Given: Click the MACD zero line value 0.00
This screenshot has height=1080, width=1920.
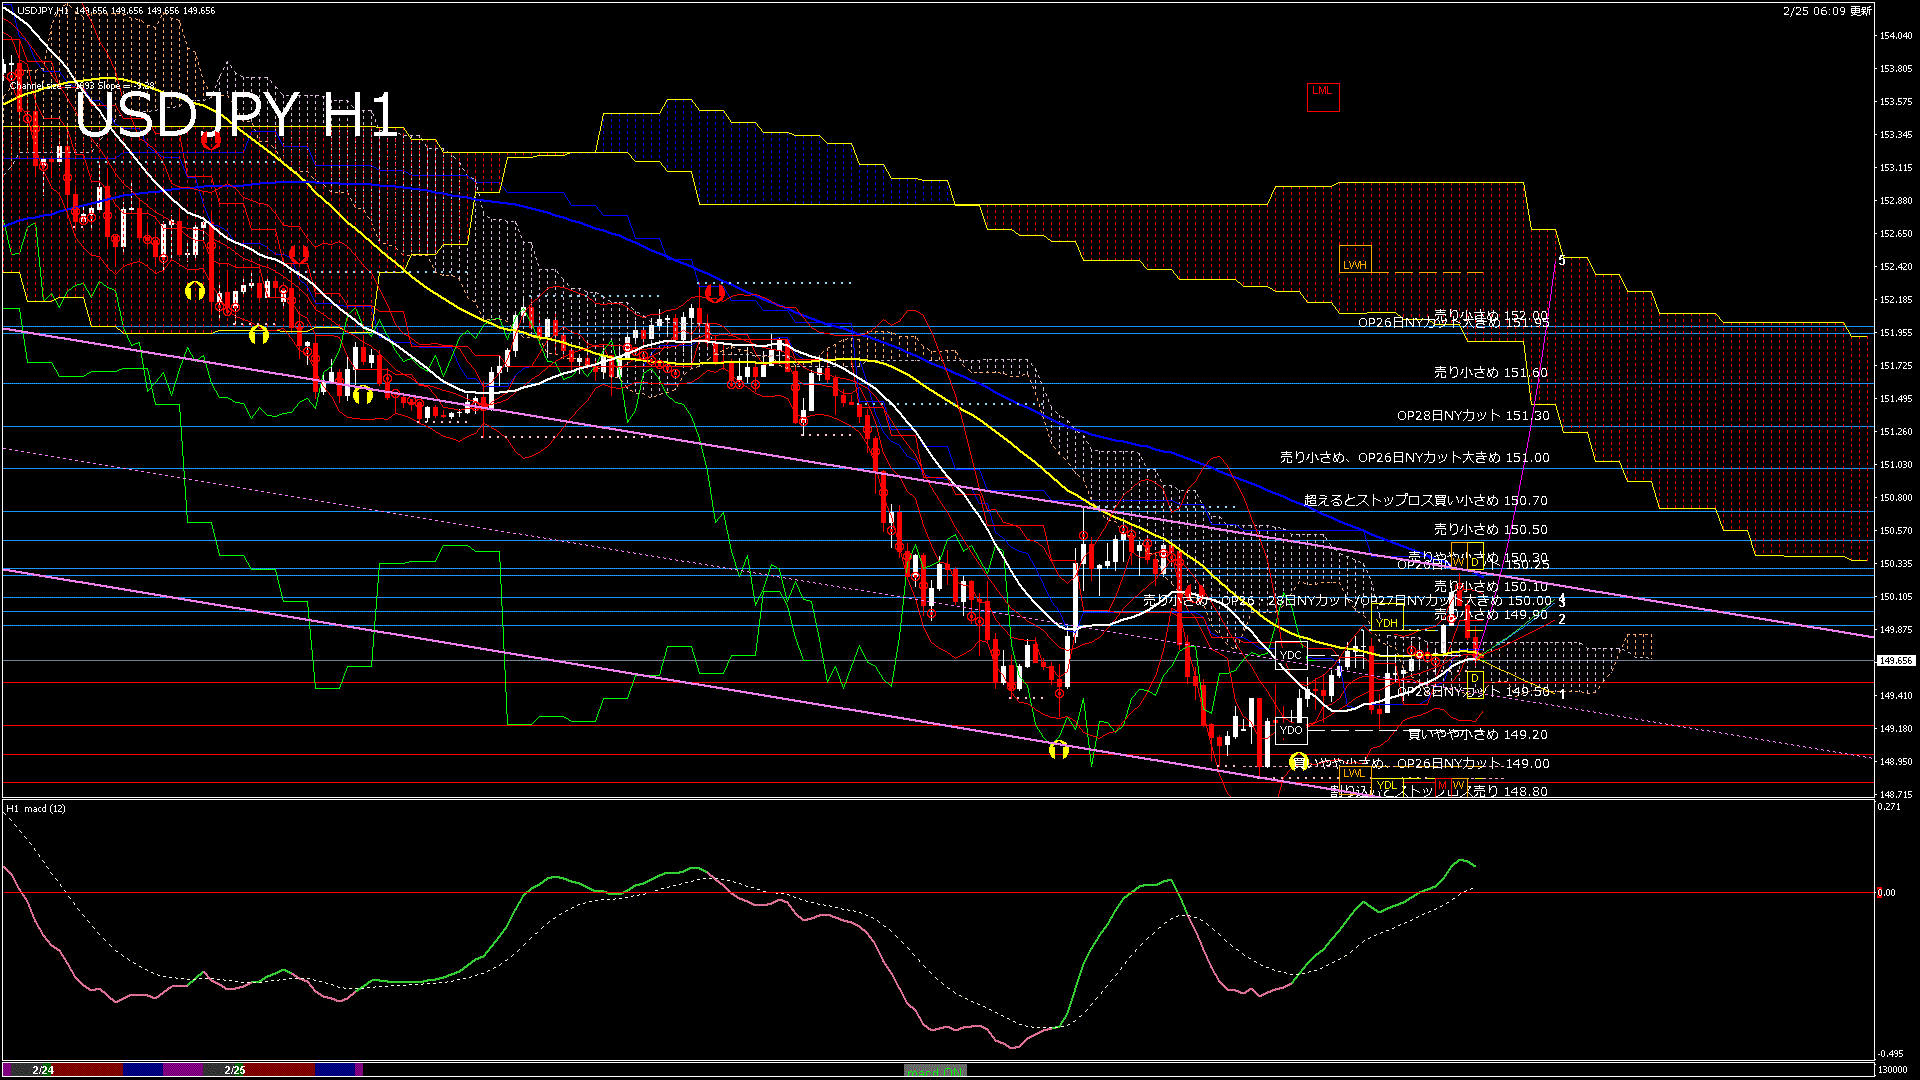Looking at the screenshot, I should click(x=1886, y=893).
